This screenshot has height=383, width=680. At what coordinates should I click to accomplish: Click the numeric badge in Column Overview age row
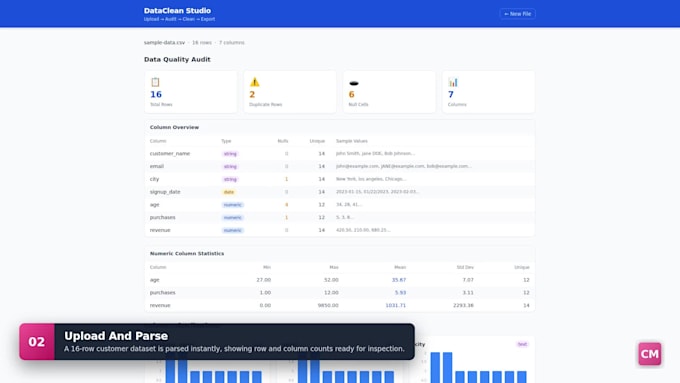(x=233, y=205)
